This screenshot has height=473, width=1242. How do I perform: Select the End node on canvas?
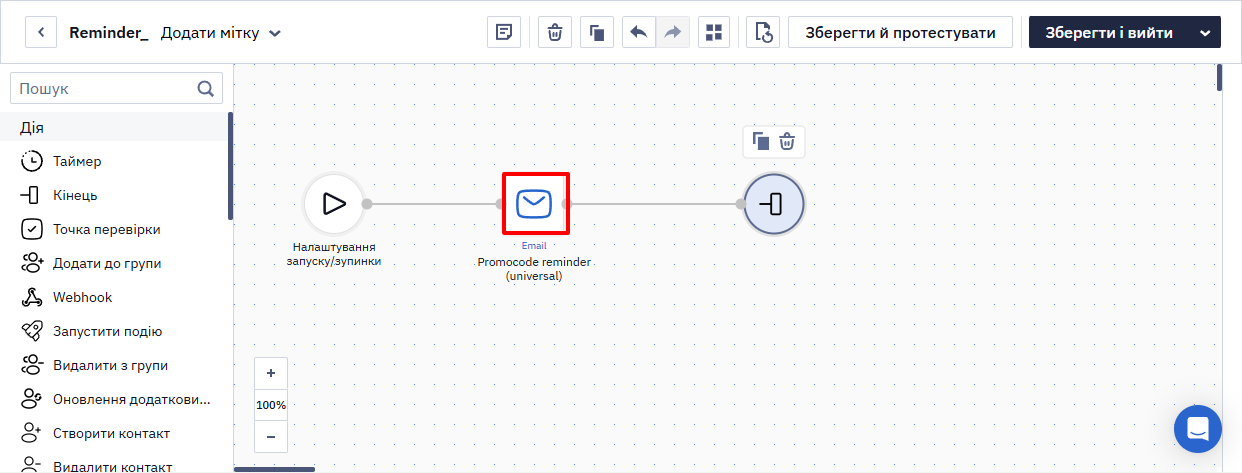(774, 204)
